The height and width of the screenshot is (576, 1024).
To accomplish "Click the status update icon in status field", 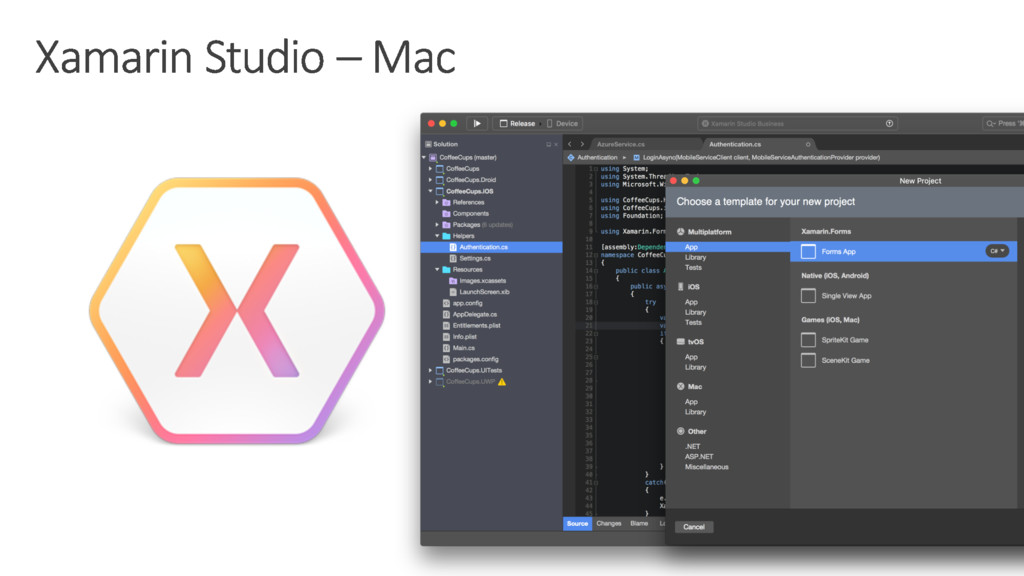I will (889, 123).
